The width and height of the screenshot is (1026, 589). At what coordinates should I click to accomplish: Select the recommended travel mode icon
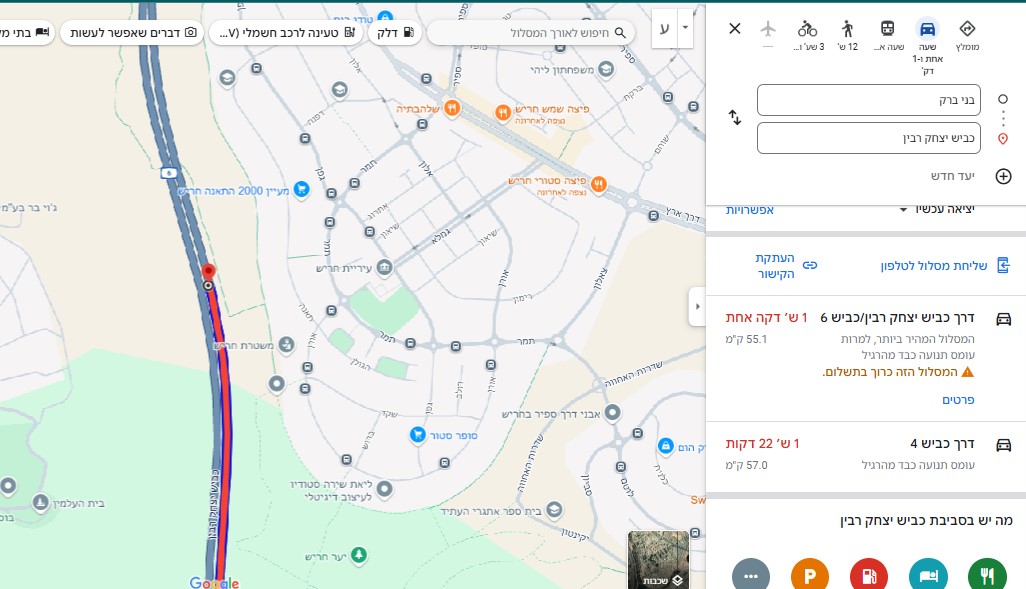point(967,29)
